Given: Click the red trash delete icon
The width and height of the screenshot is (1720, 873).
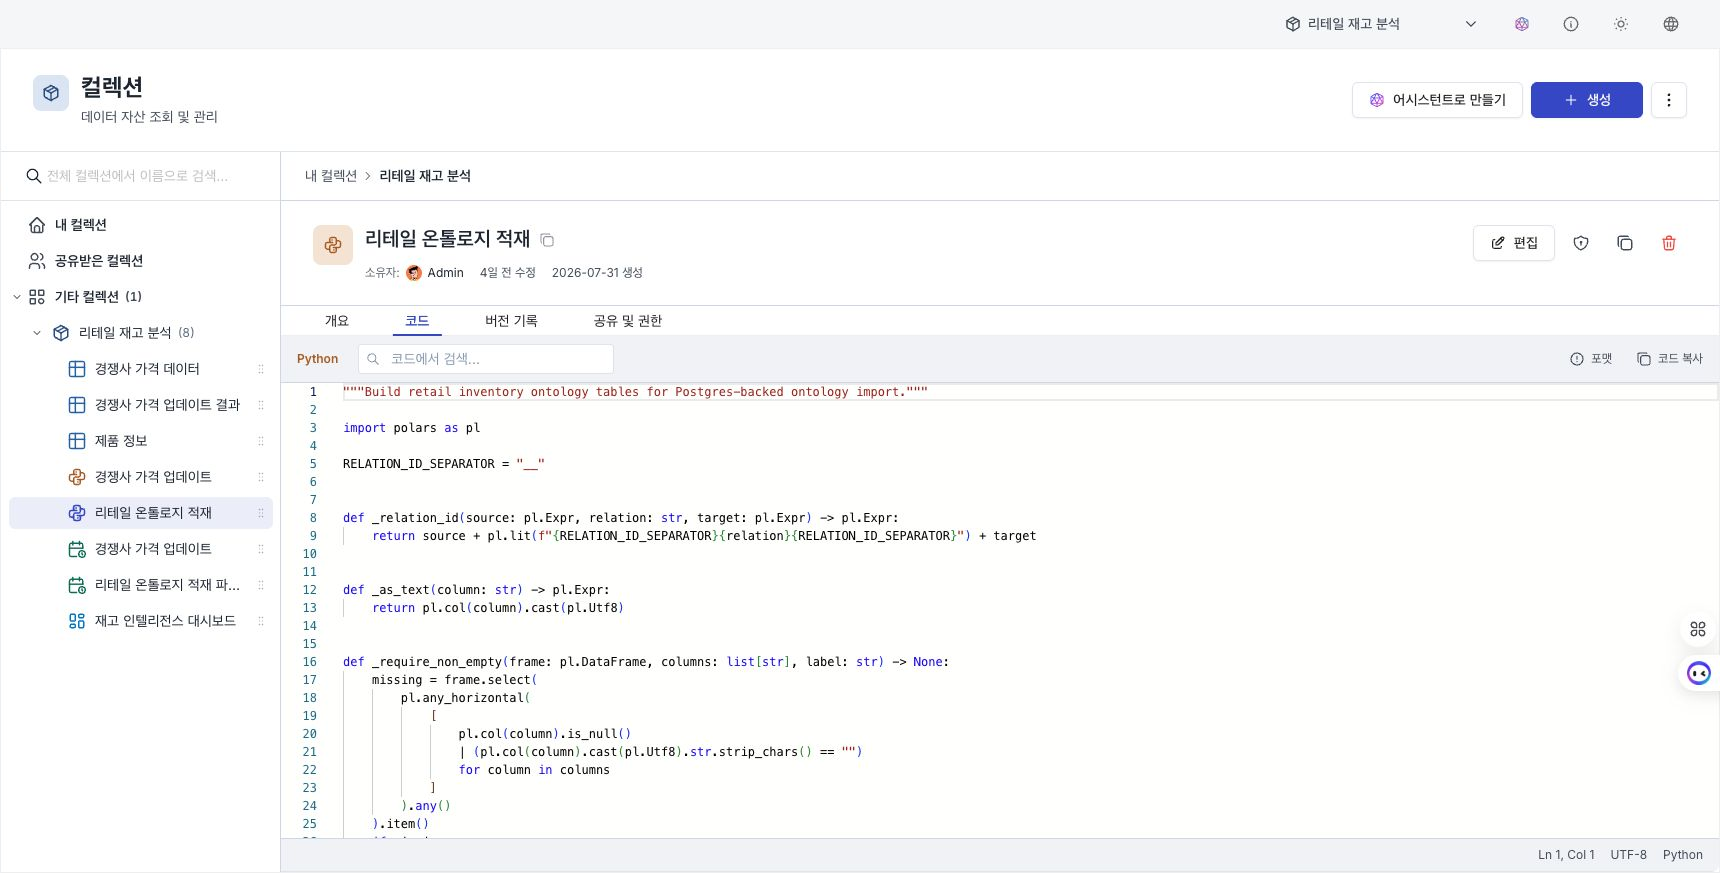Looking at the screenshot, I should (1669, 243).
